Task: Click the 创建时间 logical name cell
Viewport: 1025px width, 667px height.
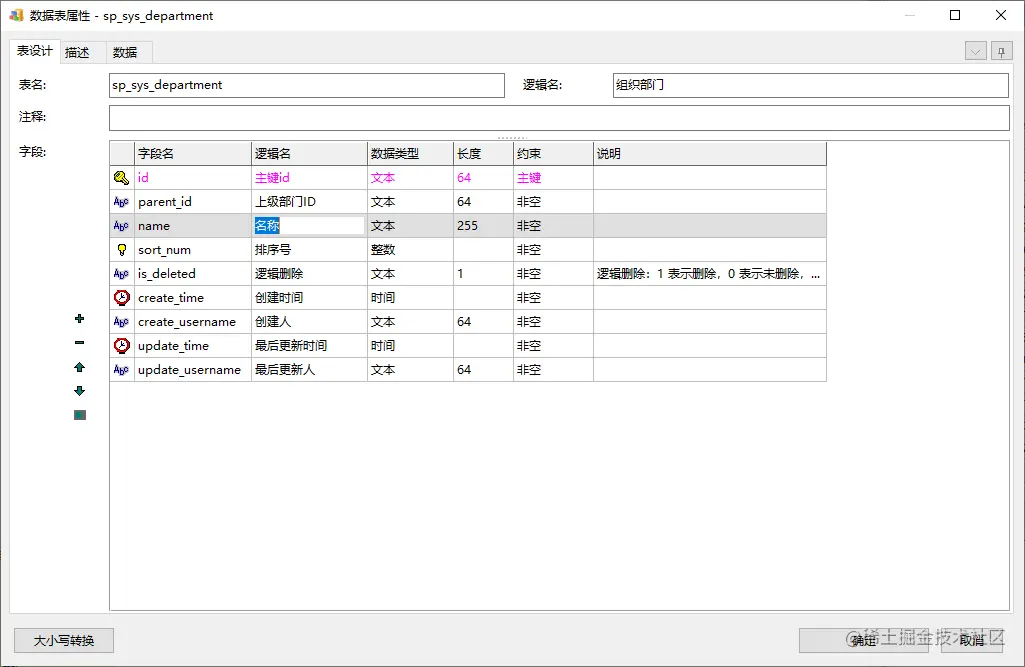Action: [309, 298]
